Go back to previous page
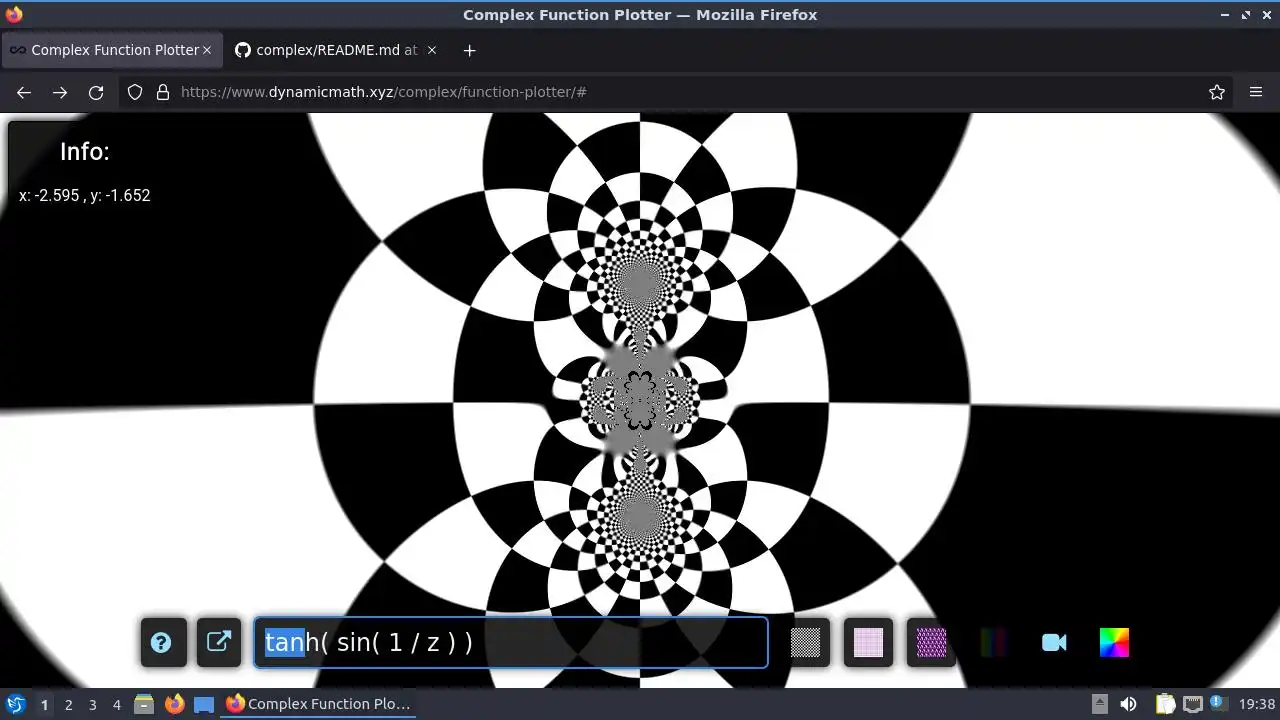The width and height of the screenshot is (1280, 720). pos(24,92)
